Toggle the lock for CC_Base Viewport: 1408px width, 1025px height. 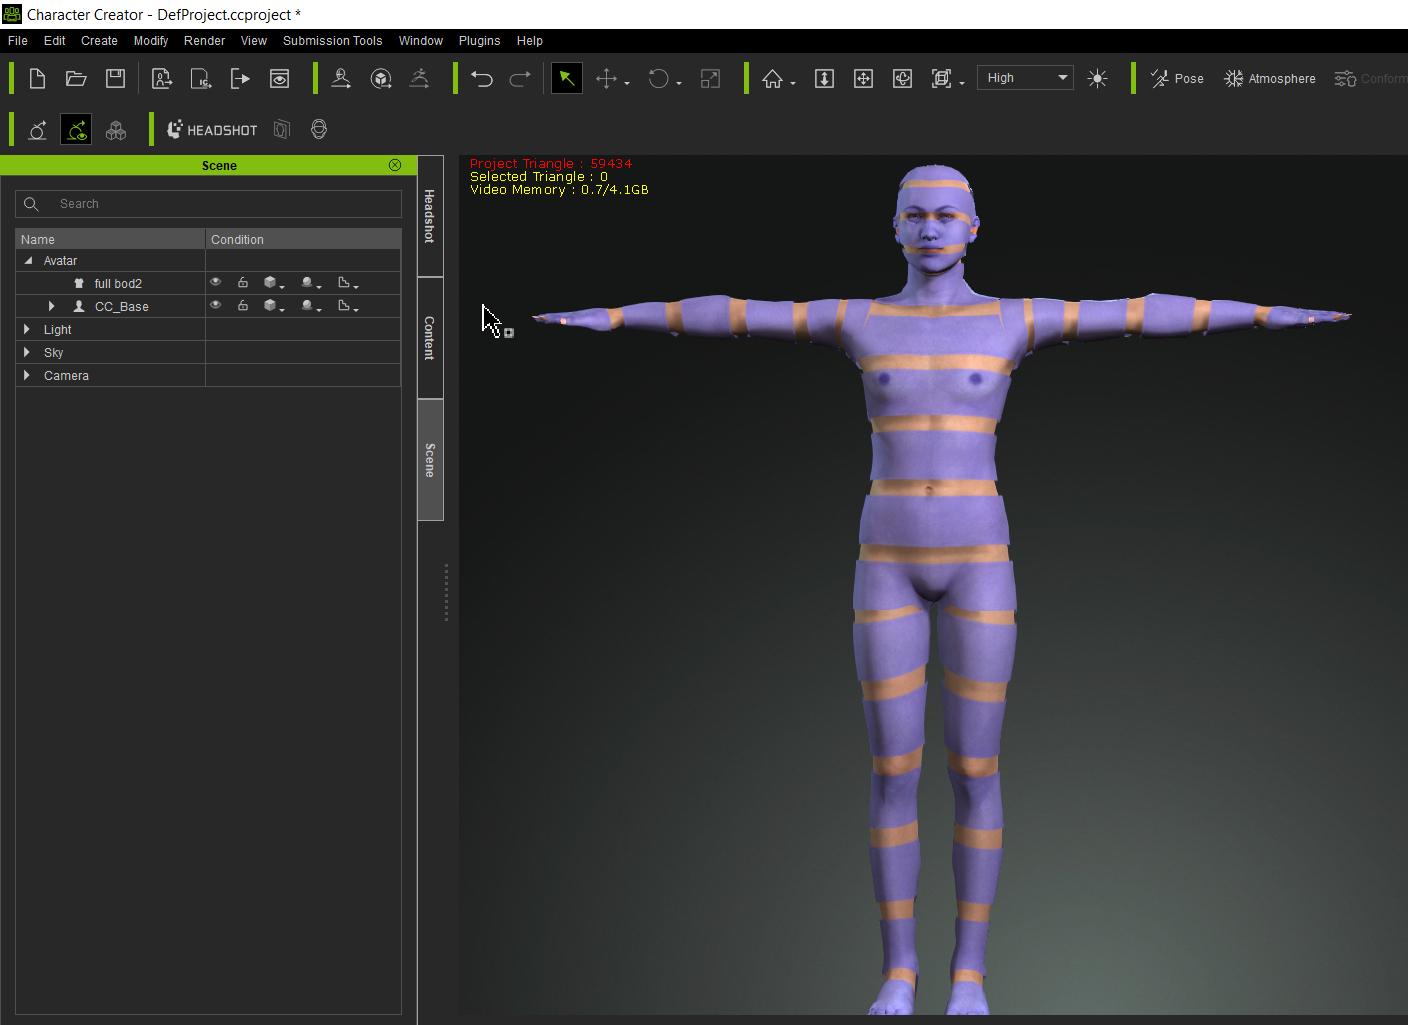(243, 305)
